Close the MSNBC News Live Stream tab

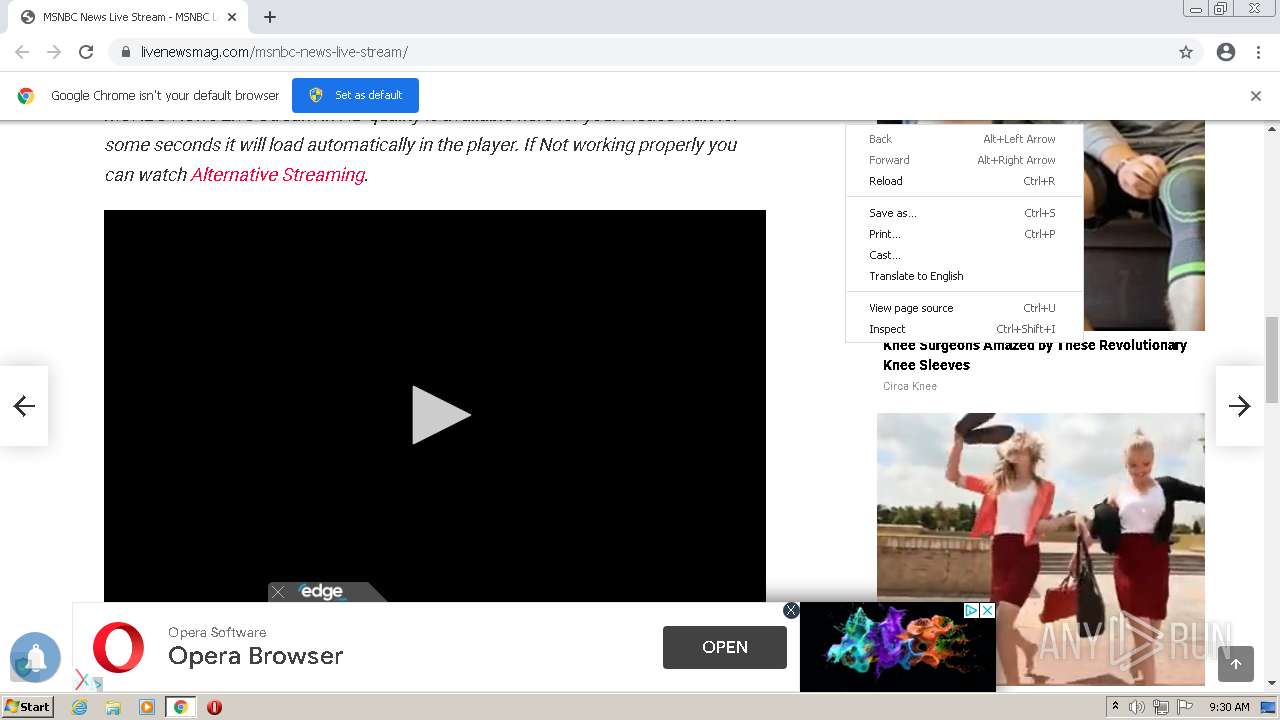[232, 17]
